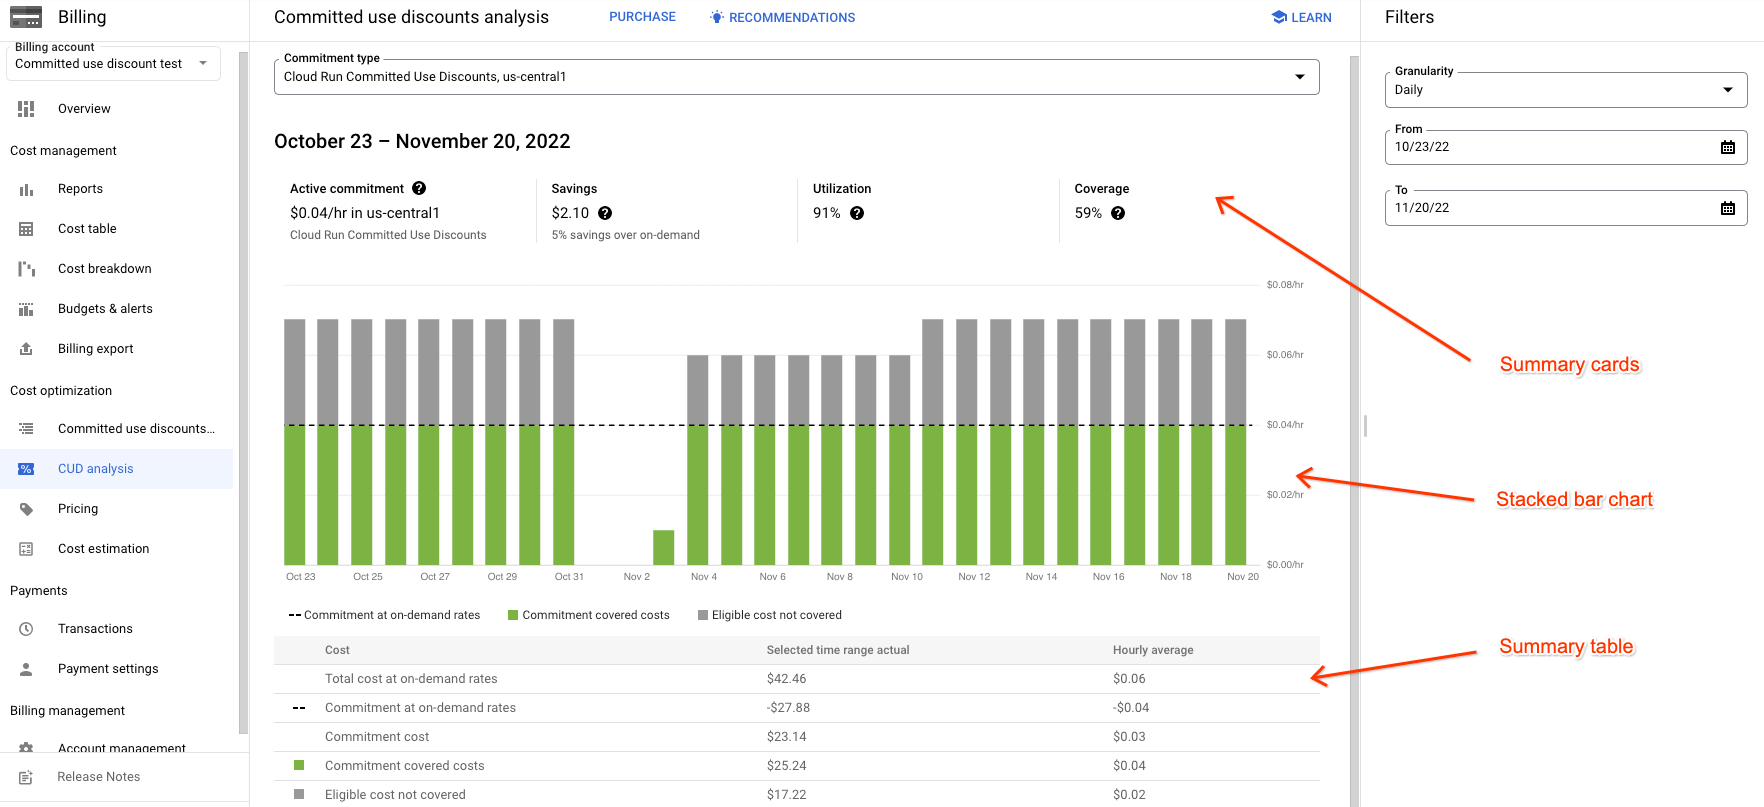
Task: Open the To date calendar picker icon
Action: pyautogui.click(x=1727, y=208)
